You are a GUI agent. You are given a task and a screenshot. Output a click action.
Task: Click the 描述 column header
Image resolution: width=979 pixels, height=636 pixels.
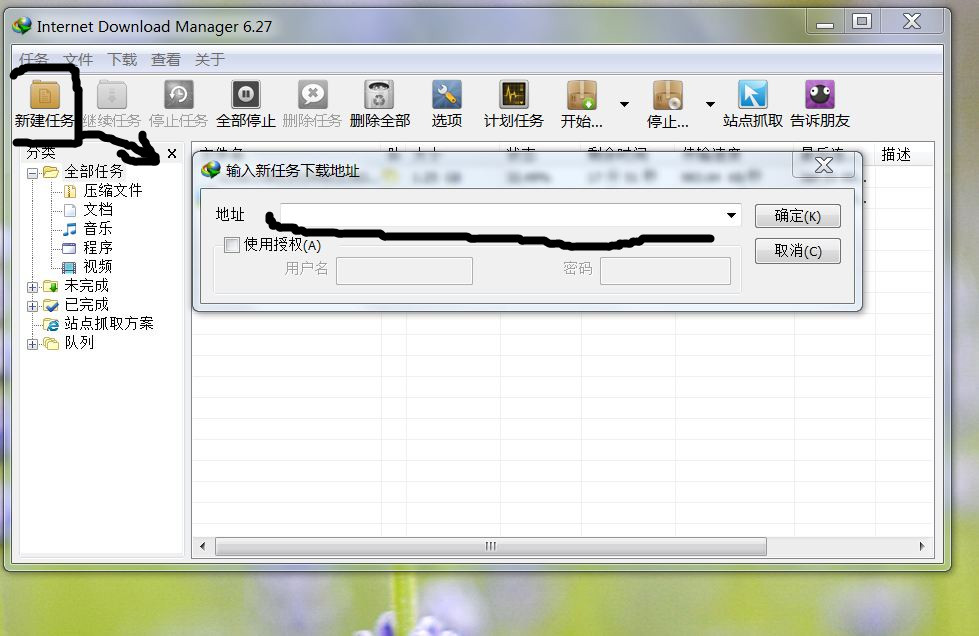click(896, 154)
